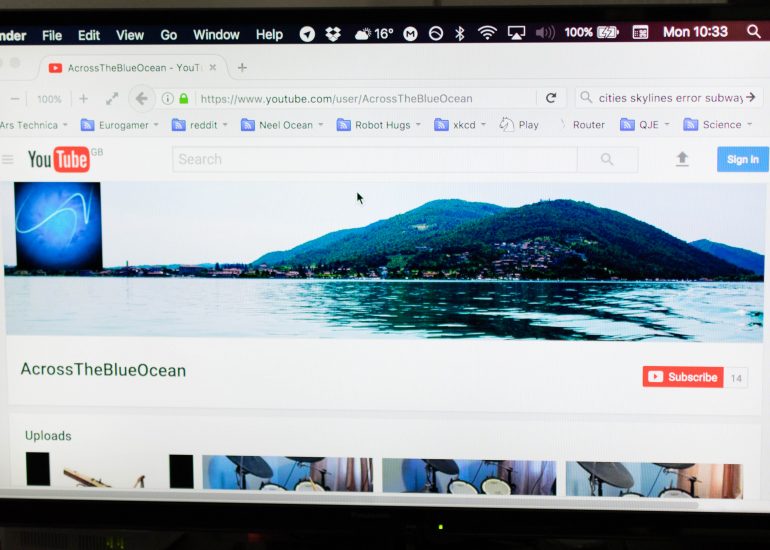Close the AcrossTheBlueOcean tab
770x550 pixels.
213,67
